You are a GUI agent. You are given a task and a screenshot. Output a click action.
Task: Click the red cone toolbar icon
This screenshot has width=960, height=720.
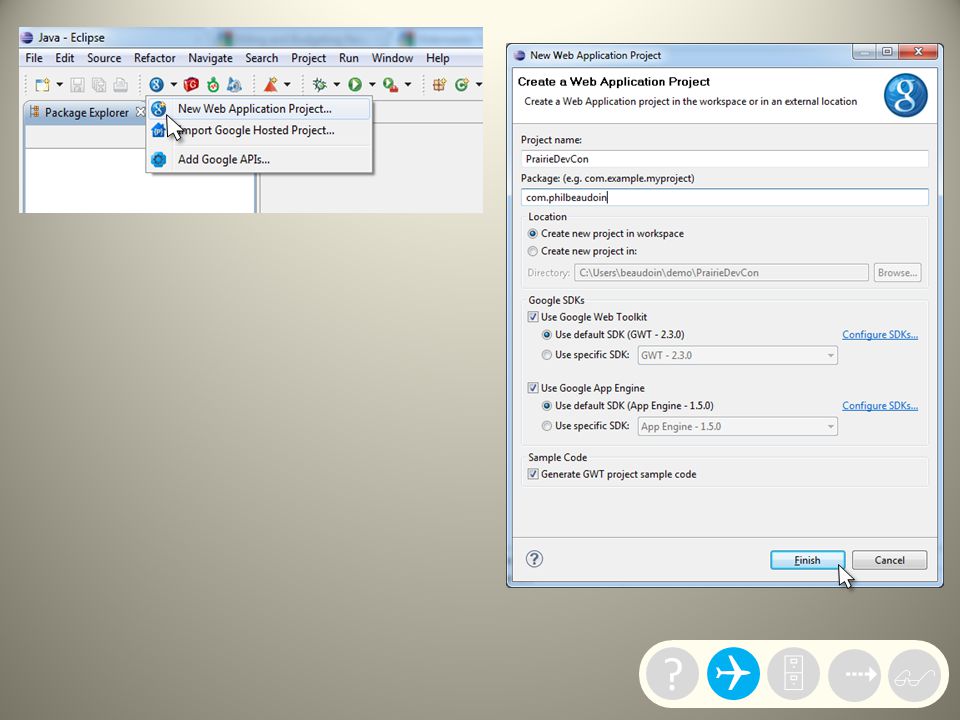point(271,84)
